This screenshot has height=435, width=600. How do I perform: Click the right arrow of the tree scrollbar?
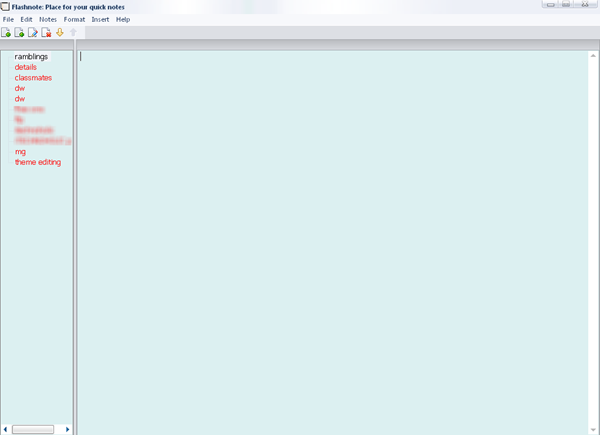click(67, 429)
